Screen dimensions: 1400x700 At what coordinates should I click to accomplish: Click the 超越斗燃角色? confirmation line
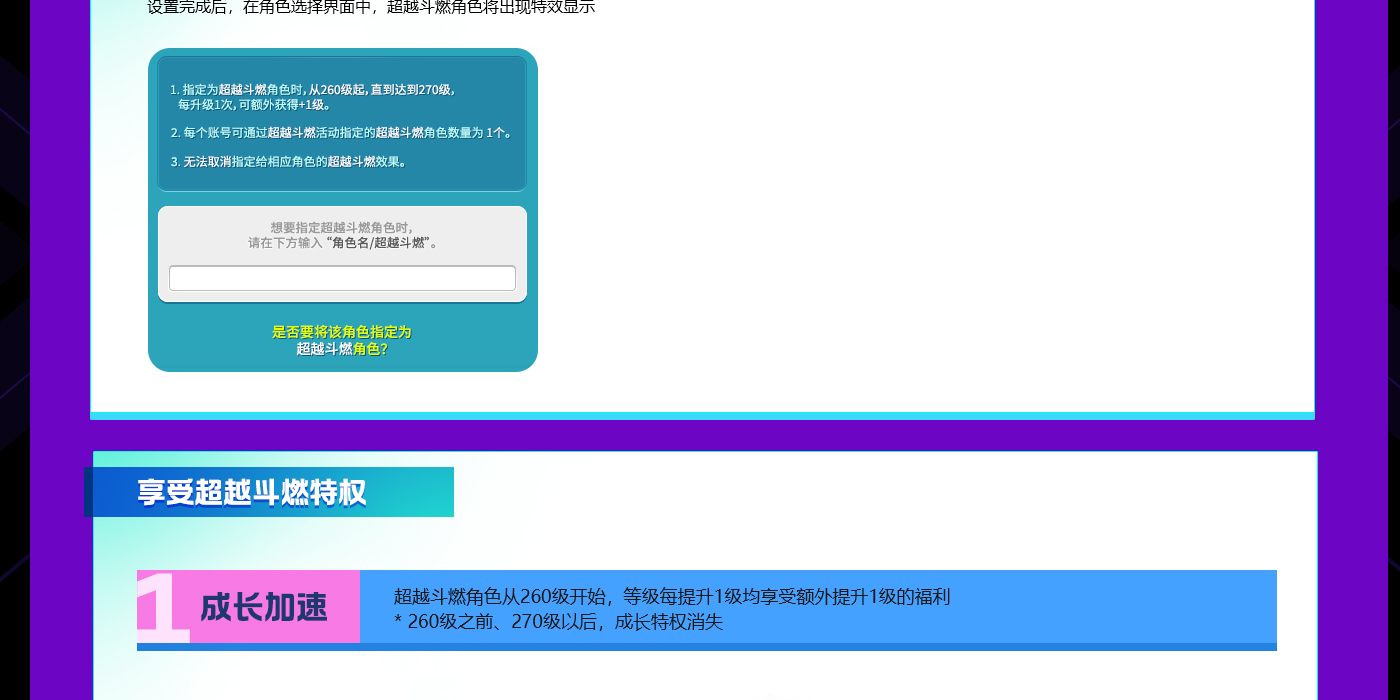click(341, 349)
